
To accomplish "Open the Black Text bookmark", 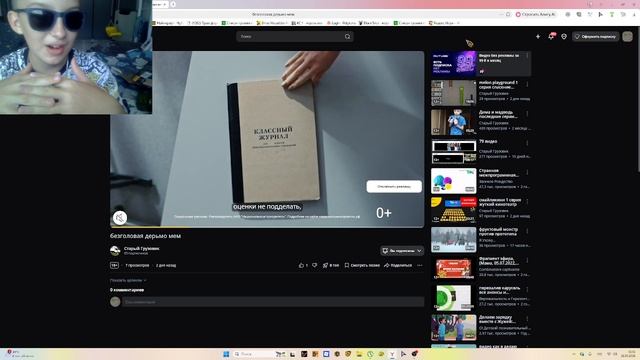I will [373, 23].
